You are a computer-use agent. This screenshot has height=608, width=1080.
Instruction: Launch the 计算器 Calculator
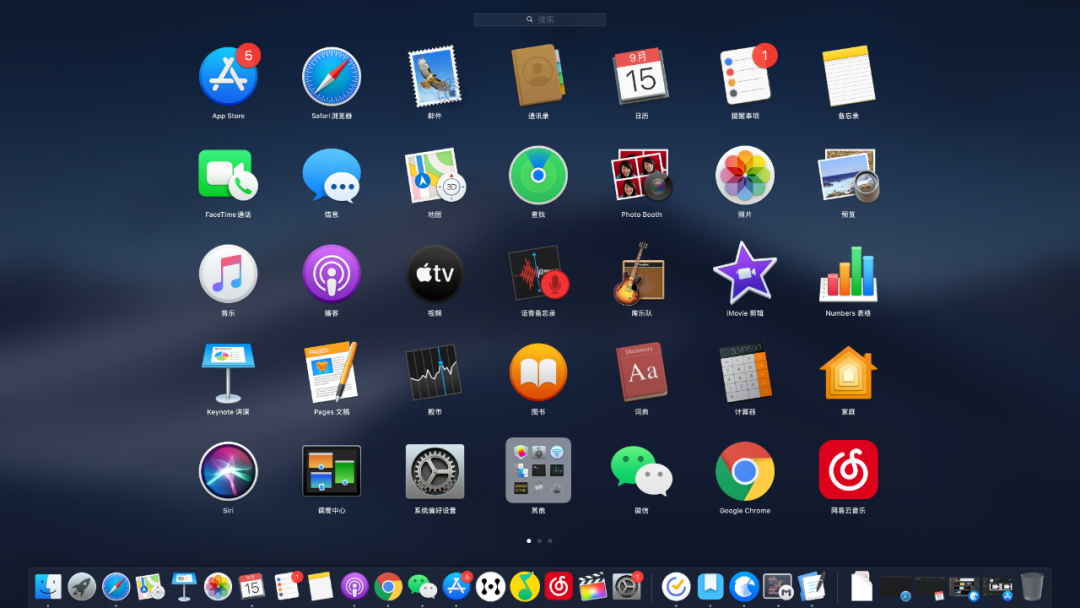pyautogui.click(x=745, y=373)
